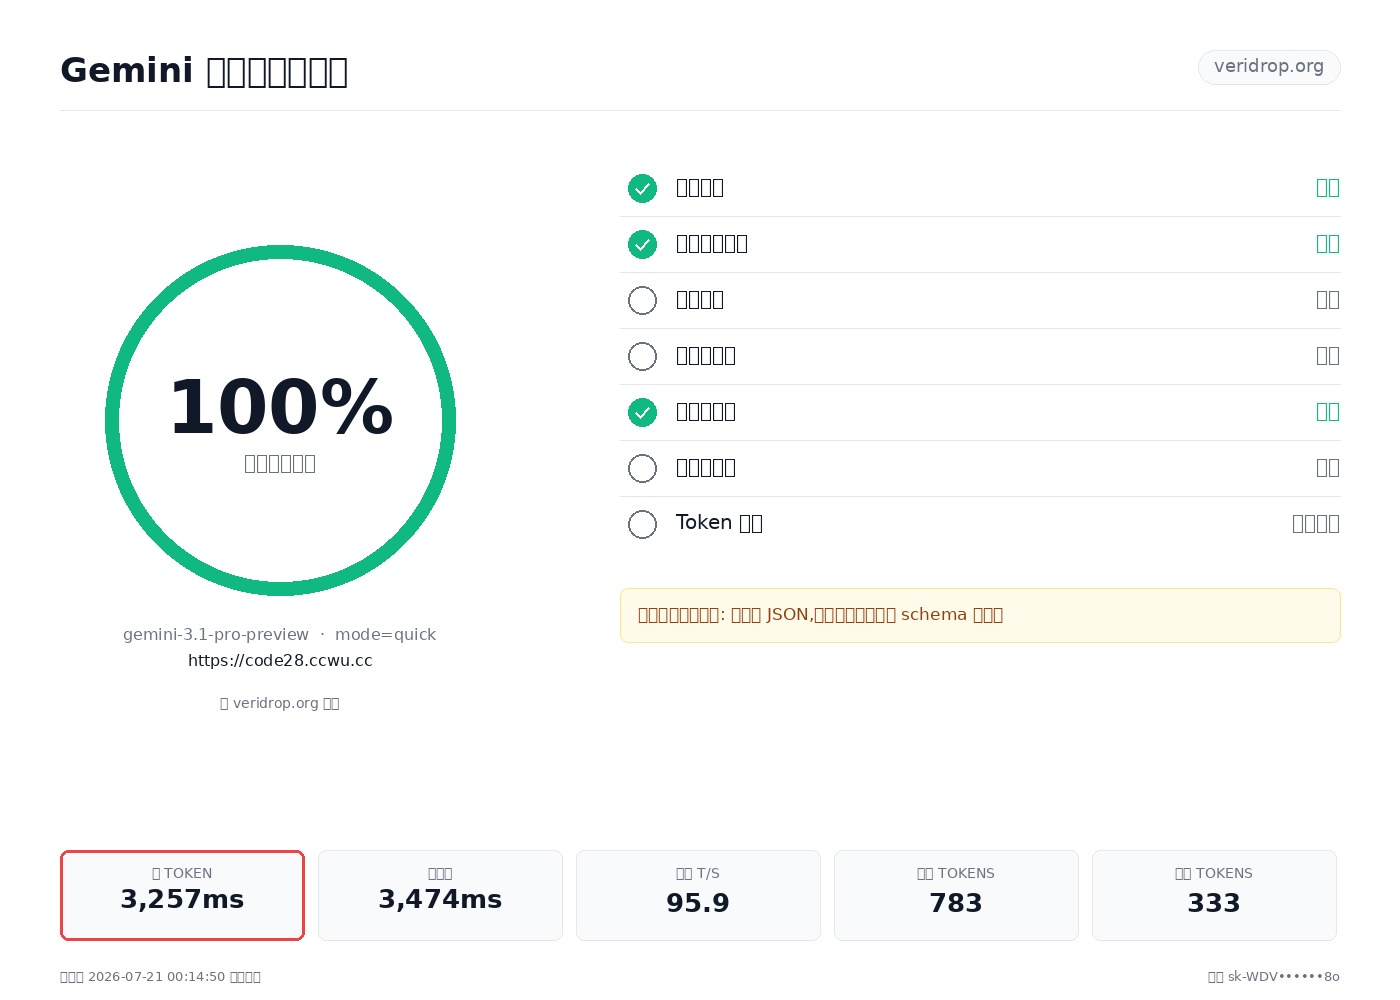The width and height of the screenshot is (1400, 1000).
Task: Click the green check icon in the second checklist row
Action: [642, 244]
